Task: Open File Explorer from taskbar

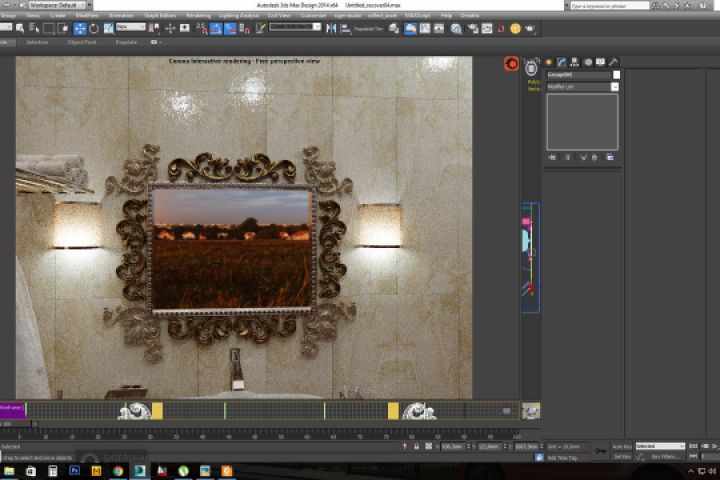Action: coord(9,471)
